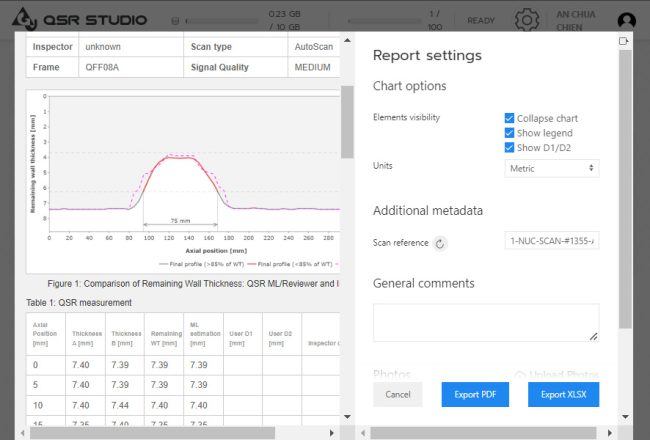Open the user profile avatar icon
The width and height of the screenshot is (650, 440).
pos(626,20)
